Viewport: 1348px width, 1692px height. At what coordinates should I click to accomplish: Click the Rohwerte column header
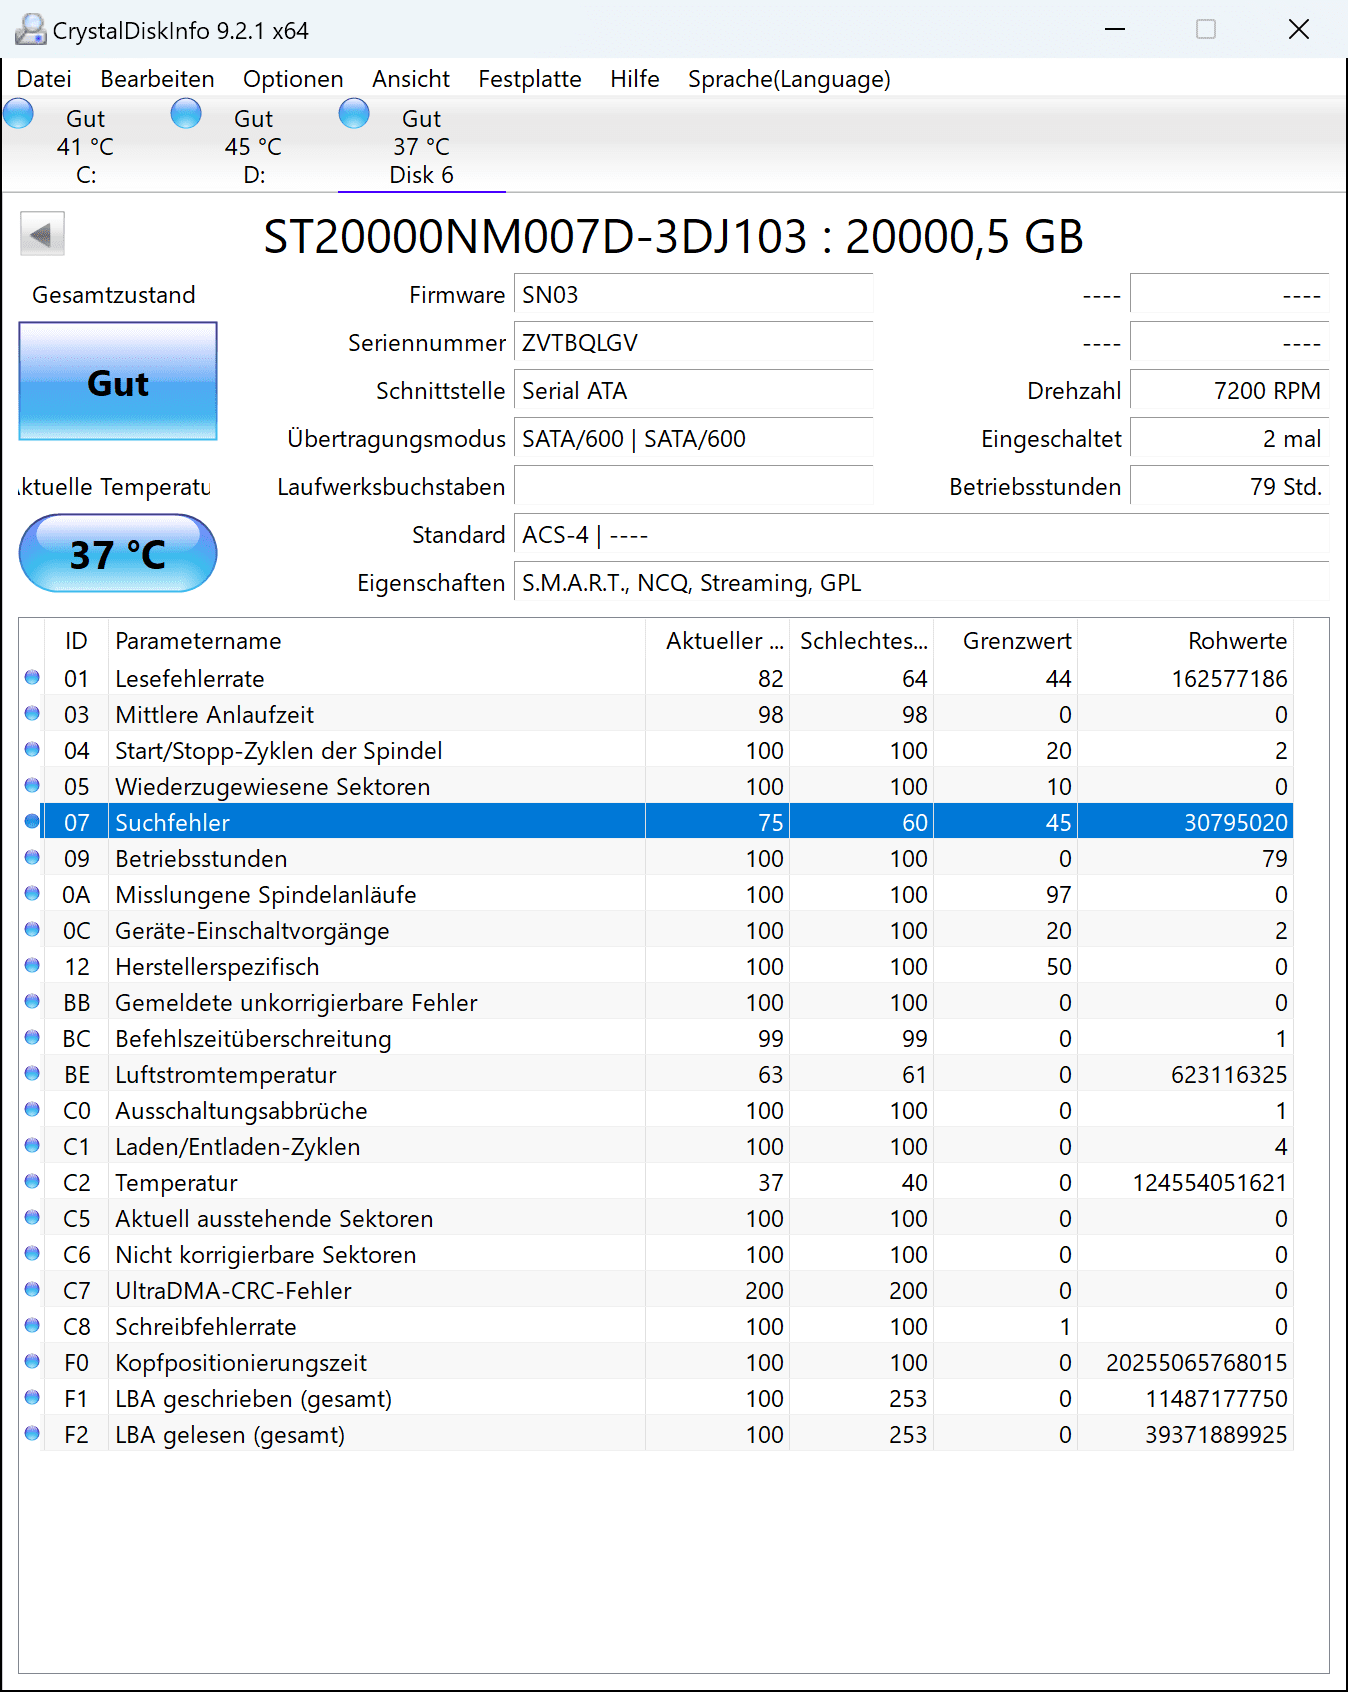point(1186,641)
